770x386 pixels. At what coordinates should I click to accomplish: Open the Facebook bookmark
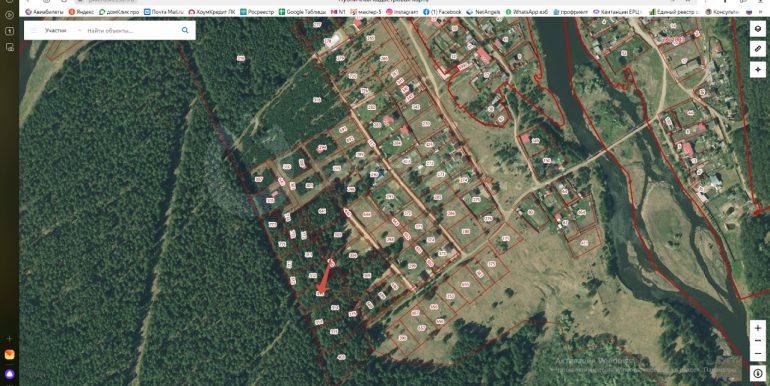pyautogui.click(x=442, y=12)
